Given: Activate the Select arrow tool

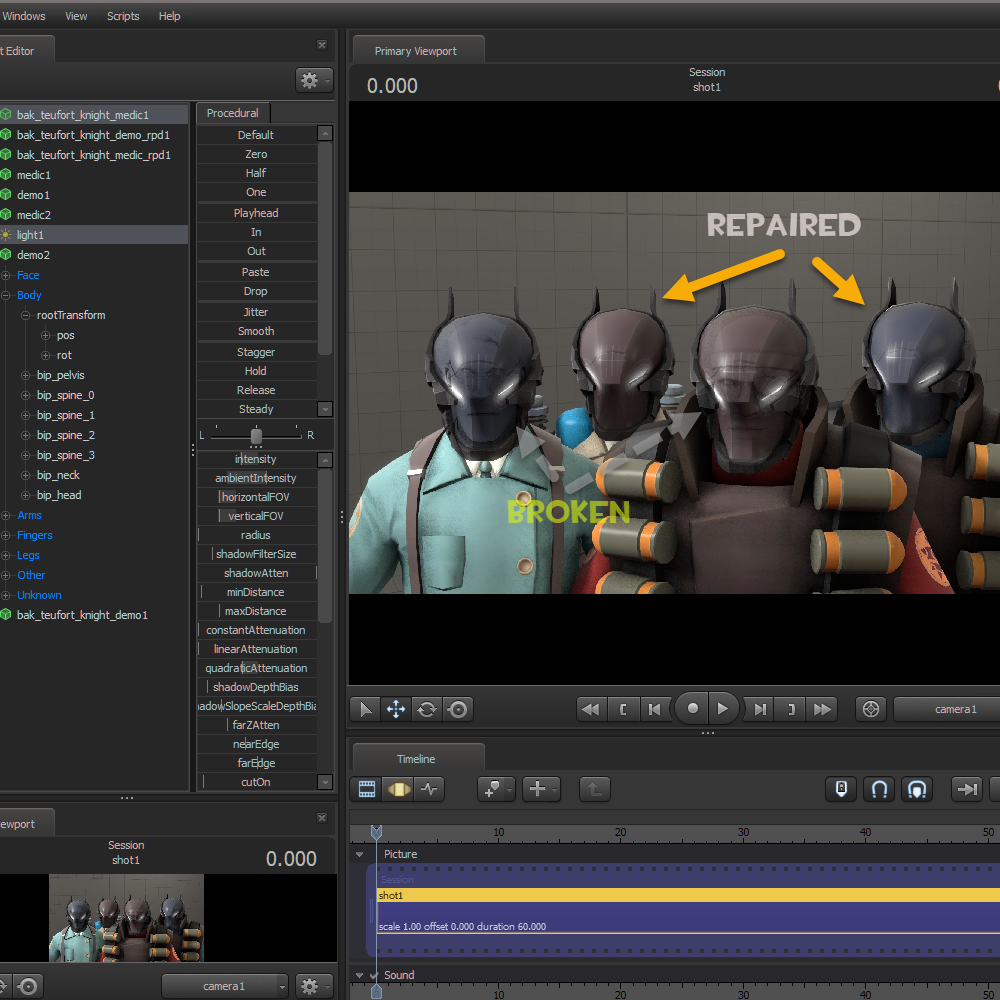Looking at the screenshot, I should [365, 709].
